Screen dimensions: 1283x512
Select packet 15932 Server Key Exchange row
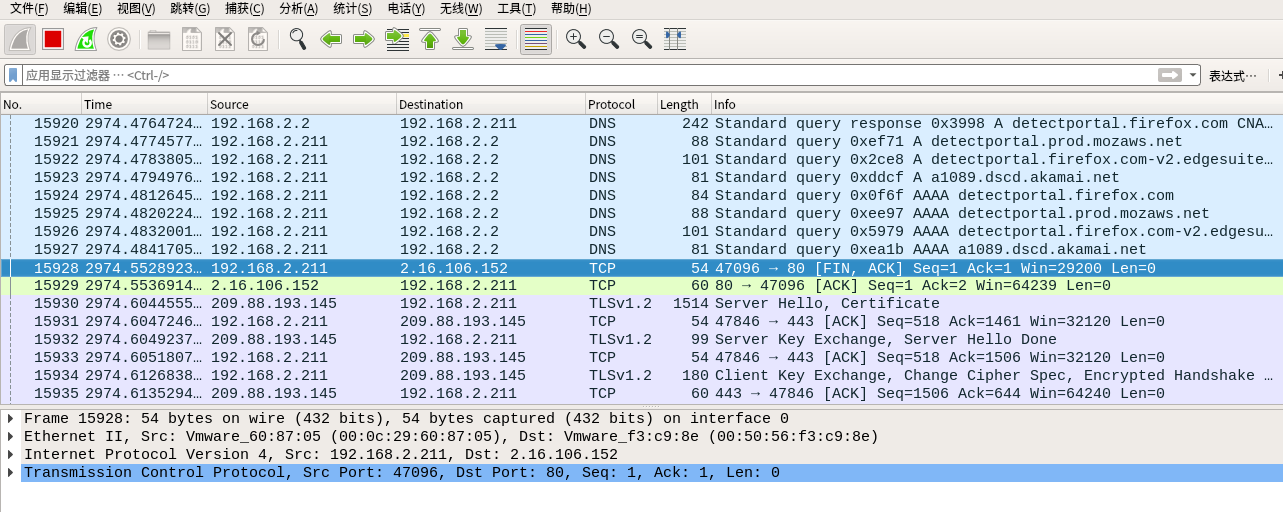pos(641,340)
